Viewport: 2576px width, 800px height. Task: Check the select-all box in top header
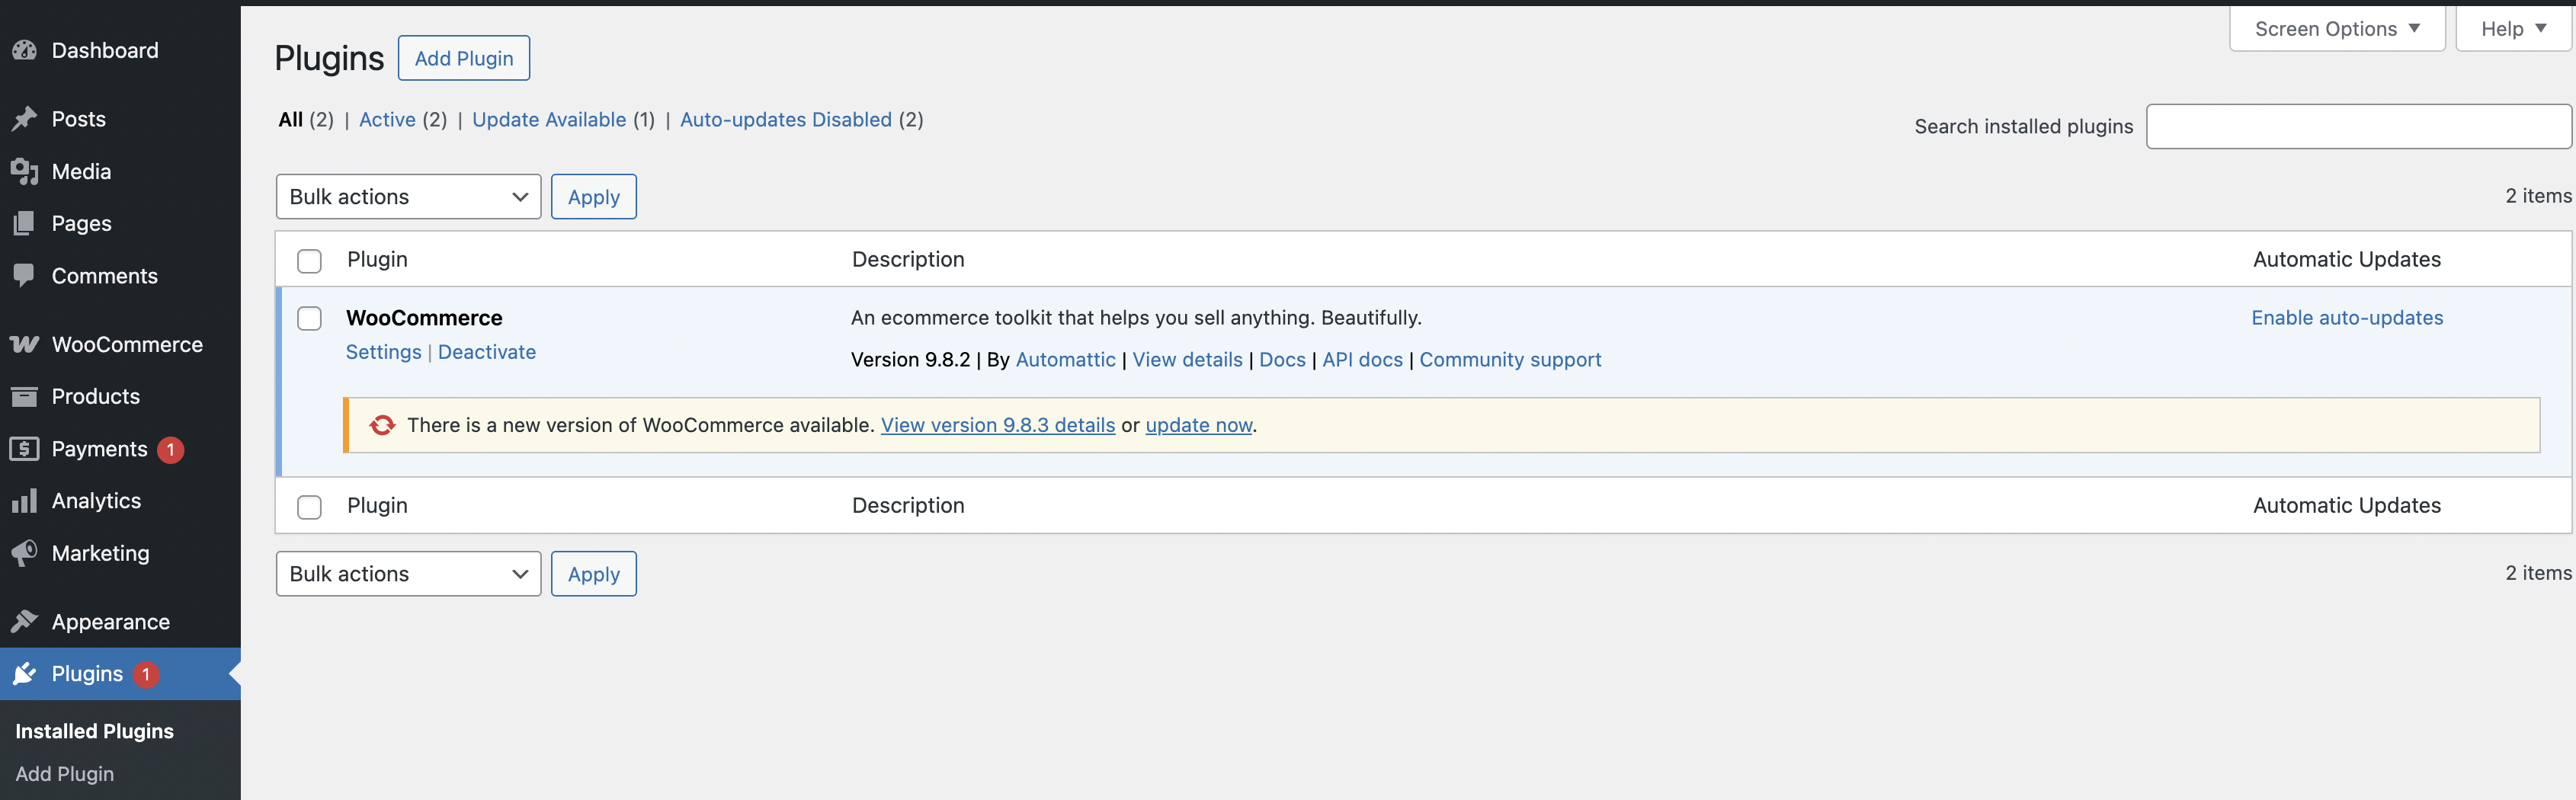pos(310,261)
